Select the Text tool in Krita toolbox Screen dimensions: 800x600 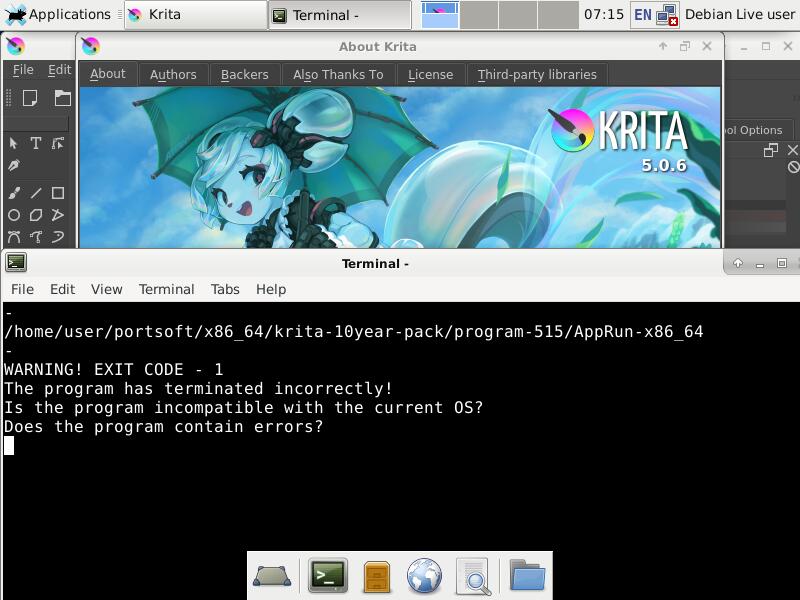coord(36,143)
